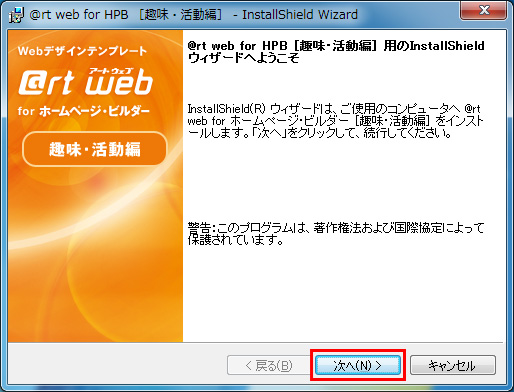Click the @rt web logo graphic
The width and height of the screenshot is (514, 392).
(86, 82)
